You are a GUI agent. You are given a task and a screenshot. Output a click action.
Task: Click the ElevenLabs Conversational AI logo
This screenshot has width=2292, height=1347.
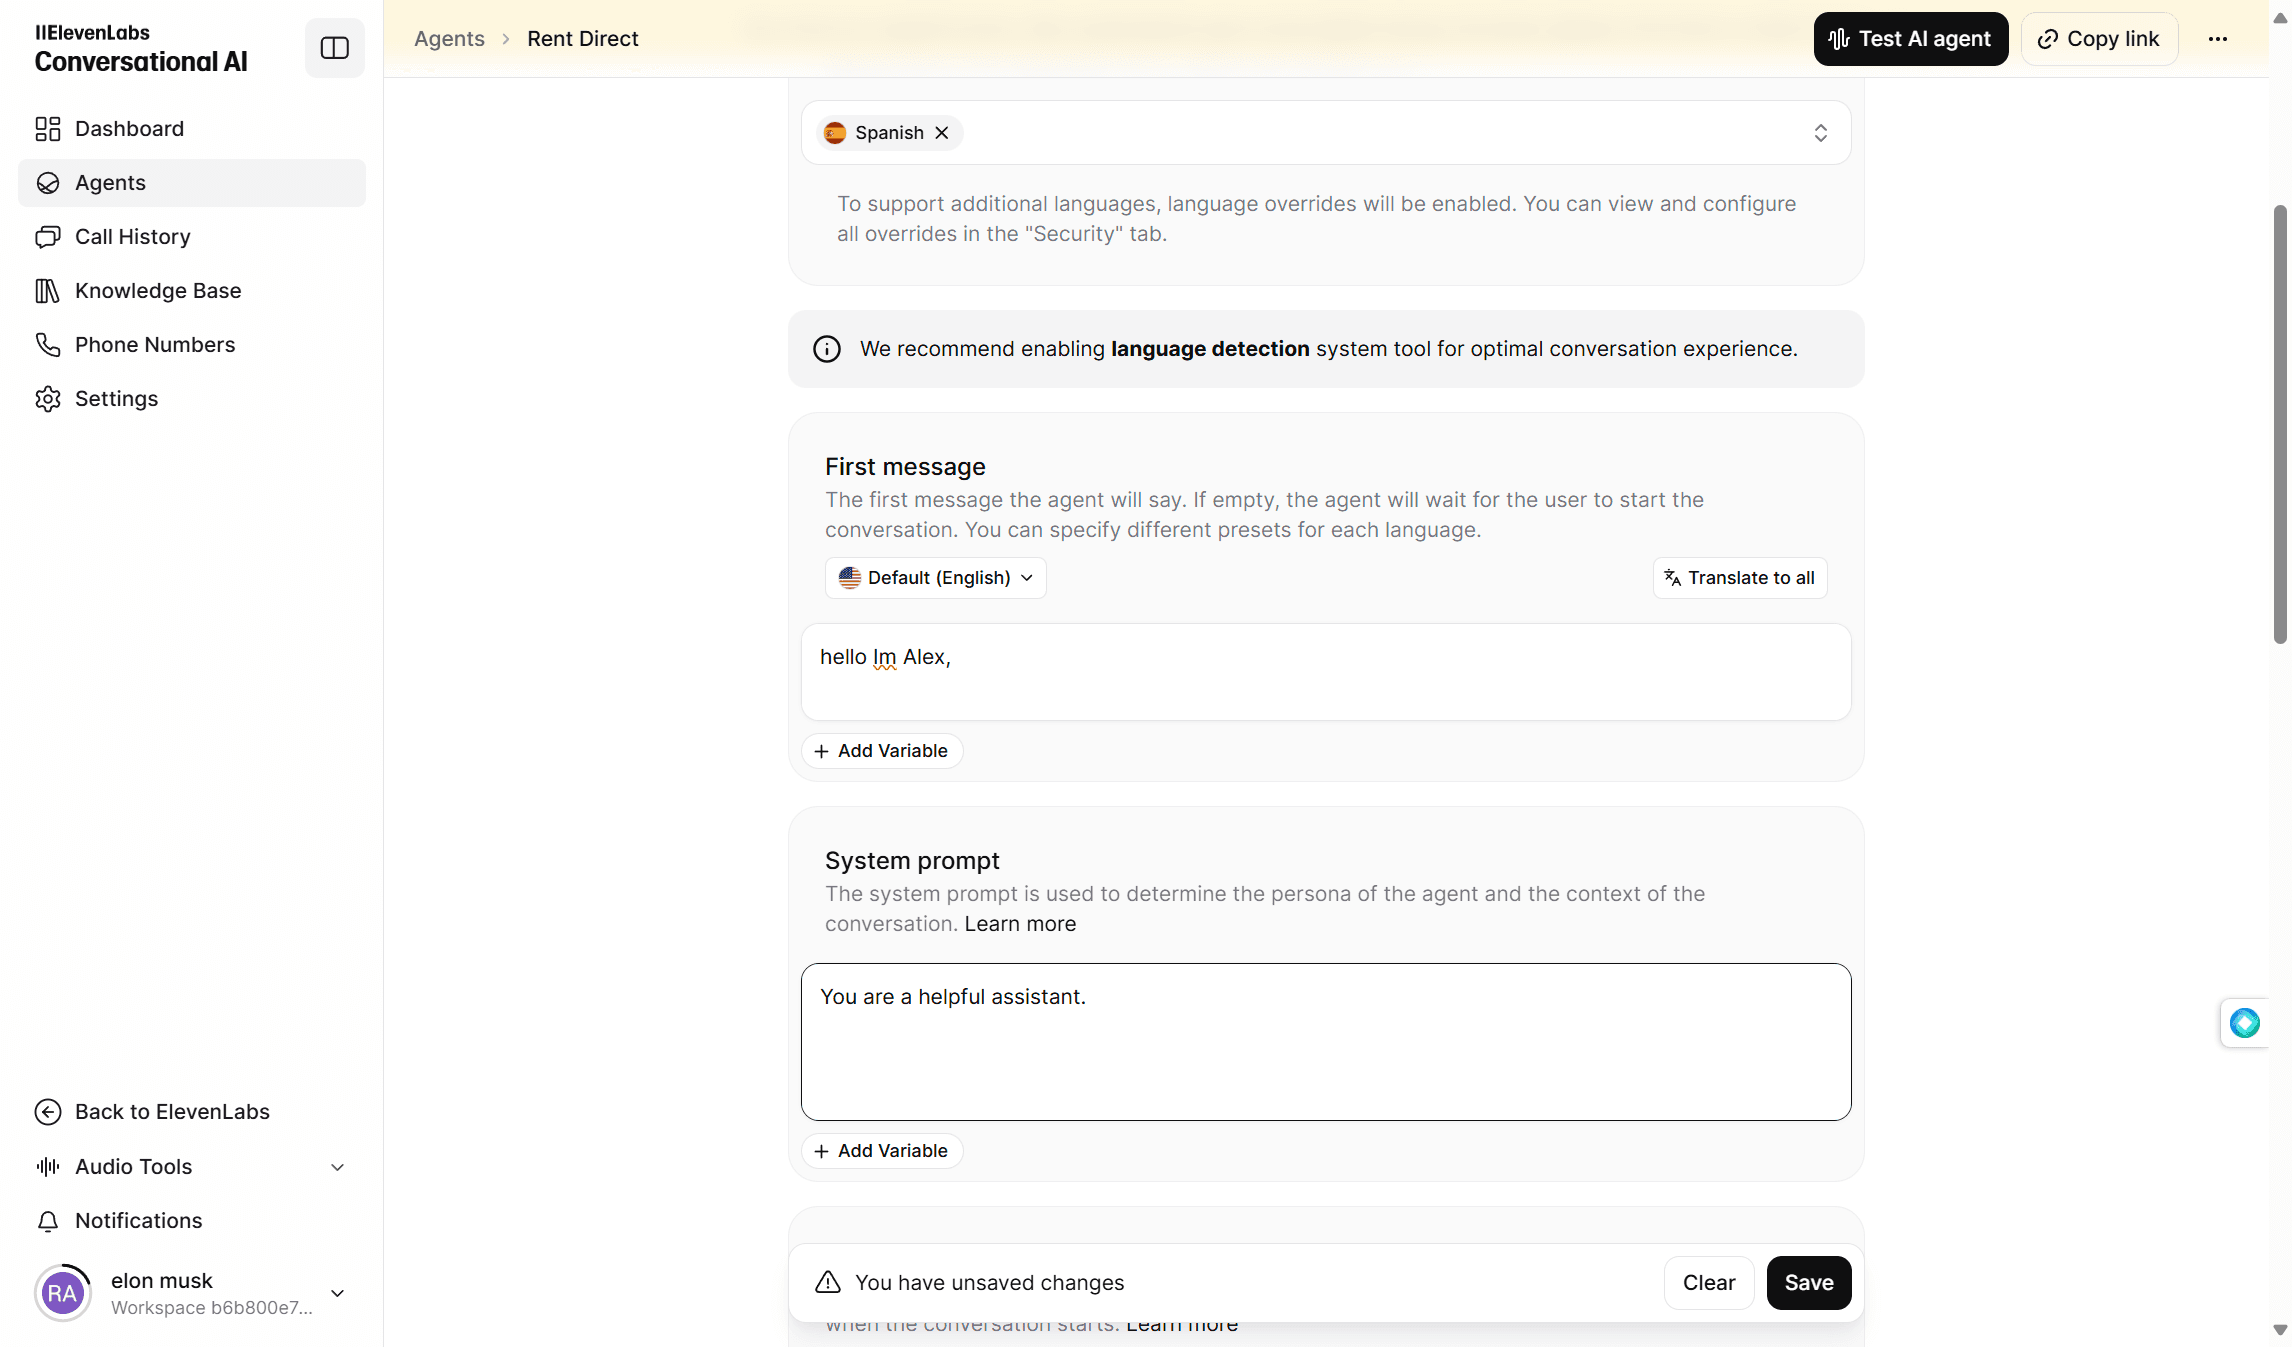pos(141,49)
